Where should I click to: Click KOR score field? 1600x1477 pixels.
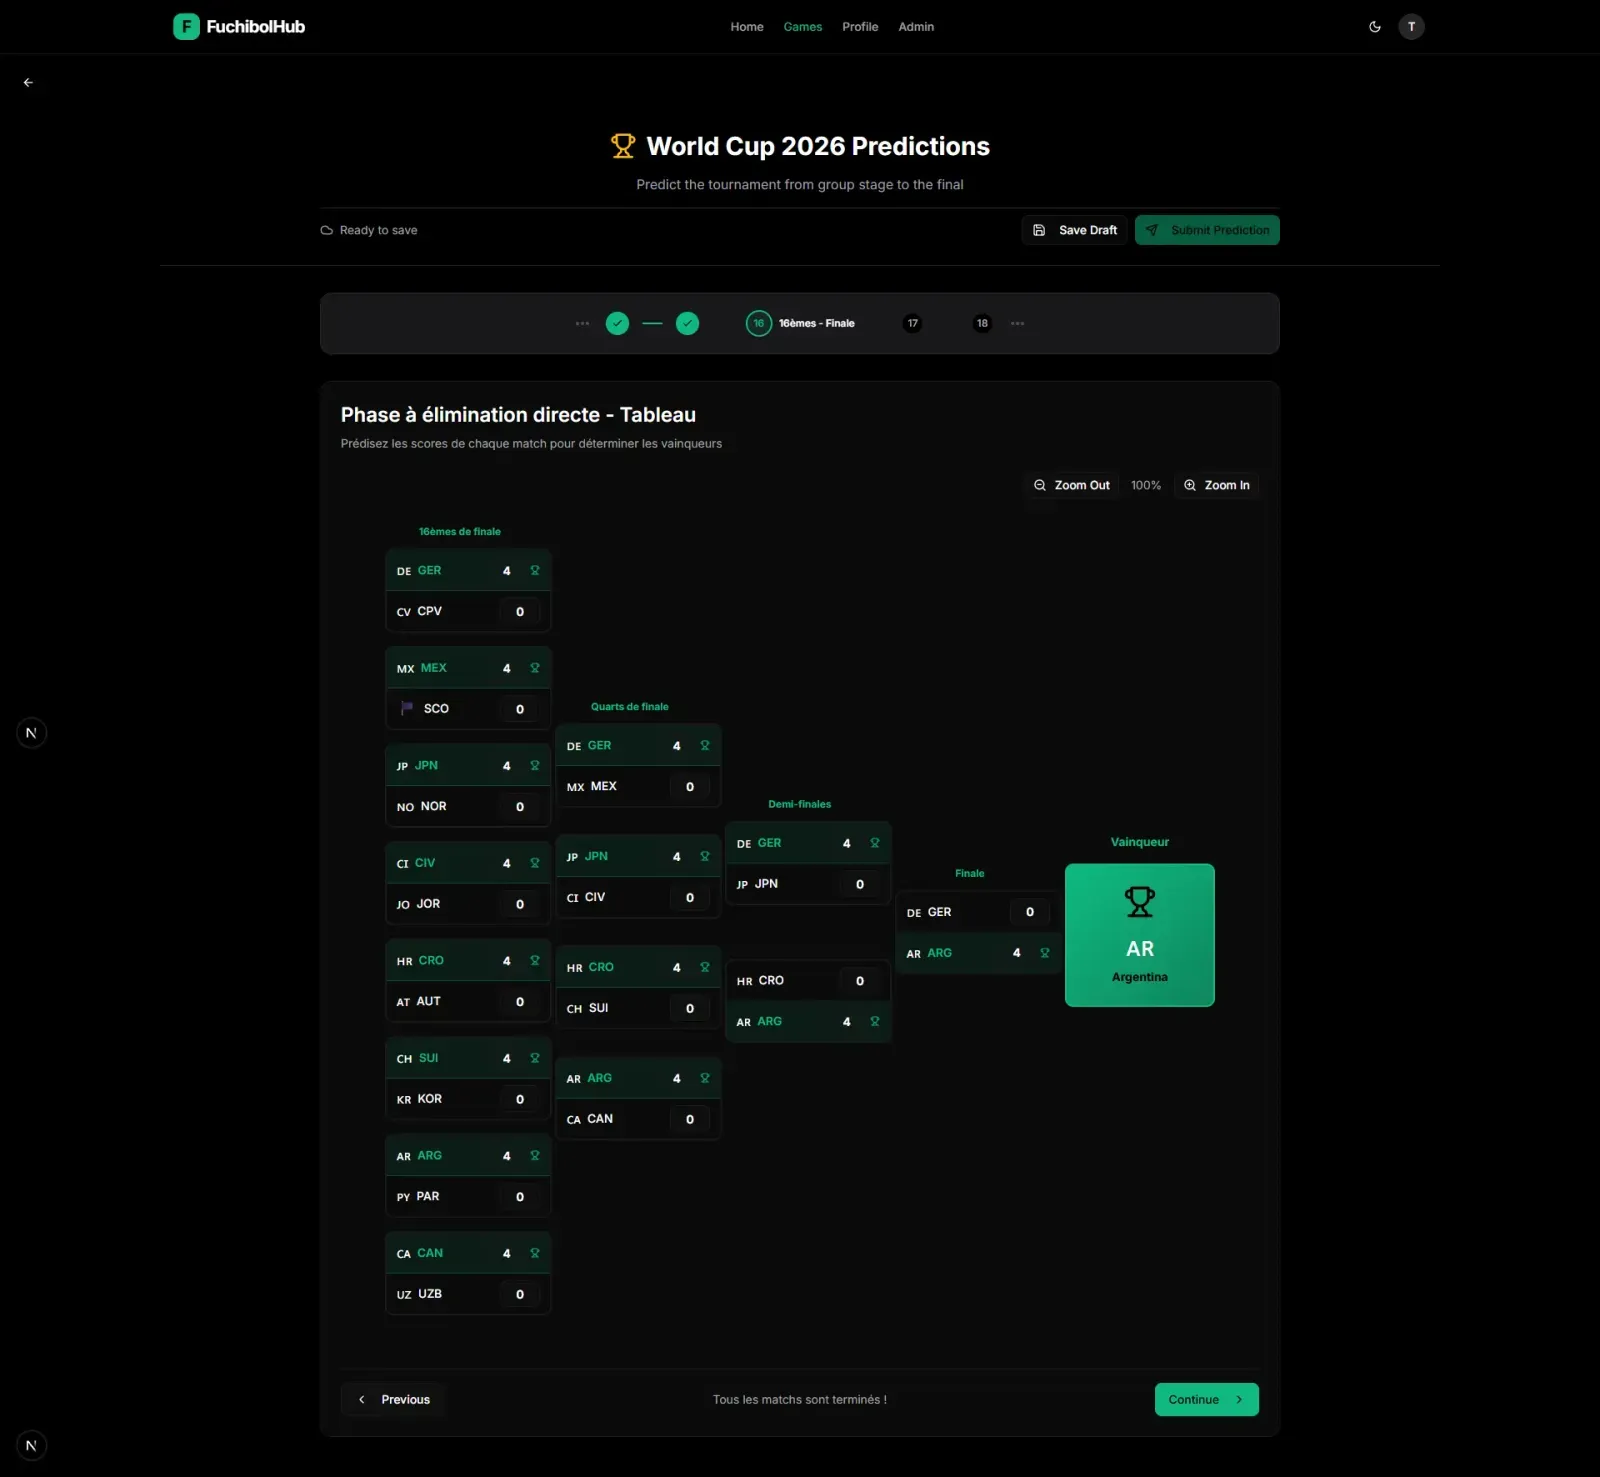coord(519,1099)
